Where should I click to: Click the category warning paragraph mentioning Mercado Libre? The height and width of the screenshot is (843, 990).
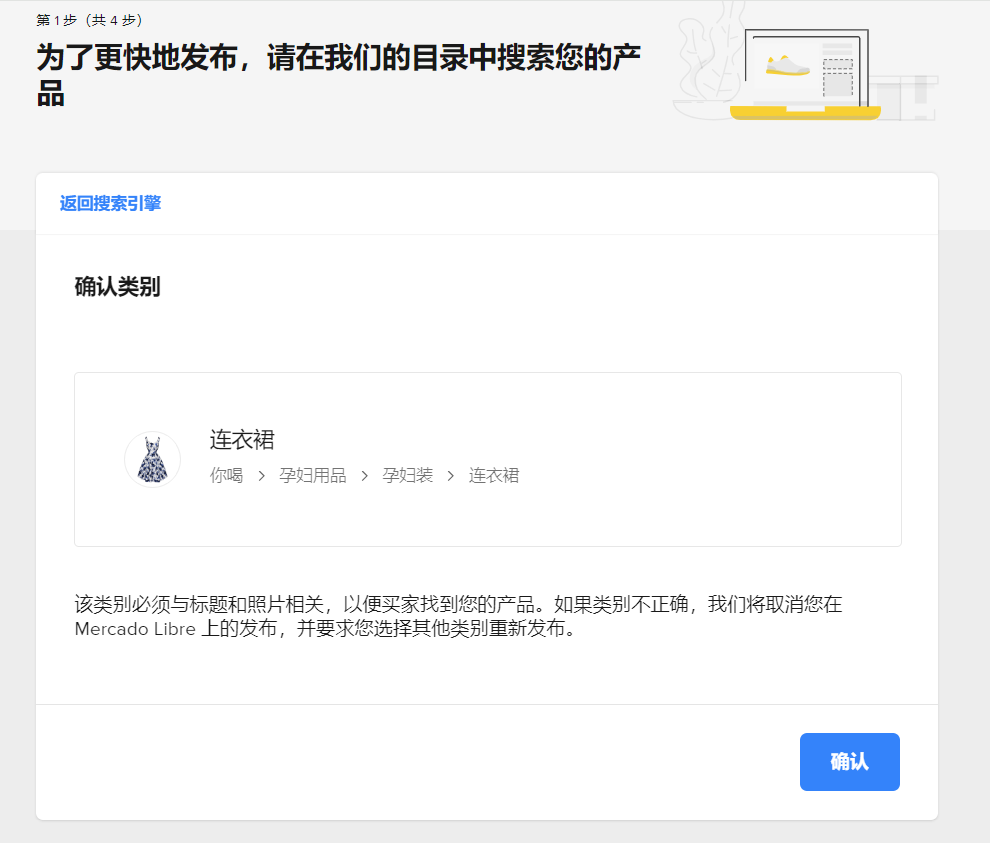(458, 616)
